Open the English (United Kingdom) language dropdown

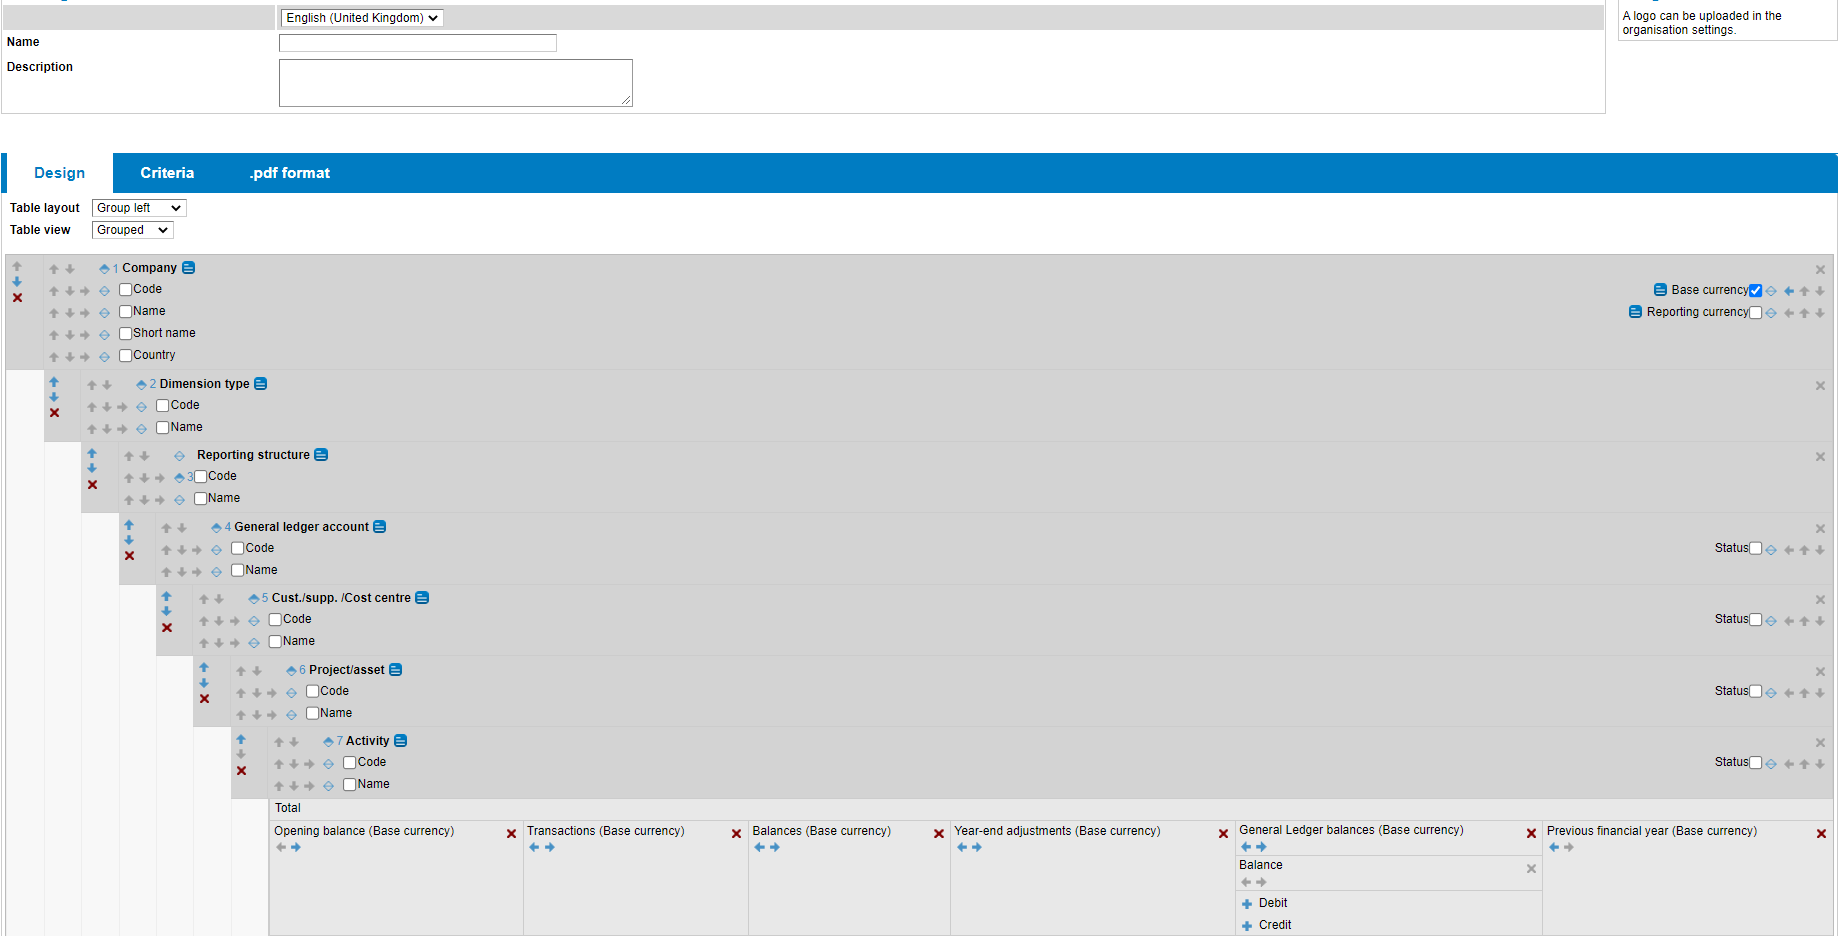pyautogui.click(x=362, y=18)
